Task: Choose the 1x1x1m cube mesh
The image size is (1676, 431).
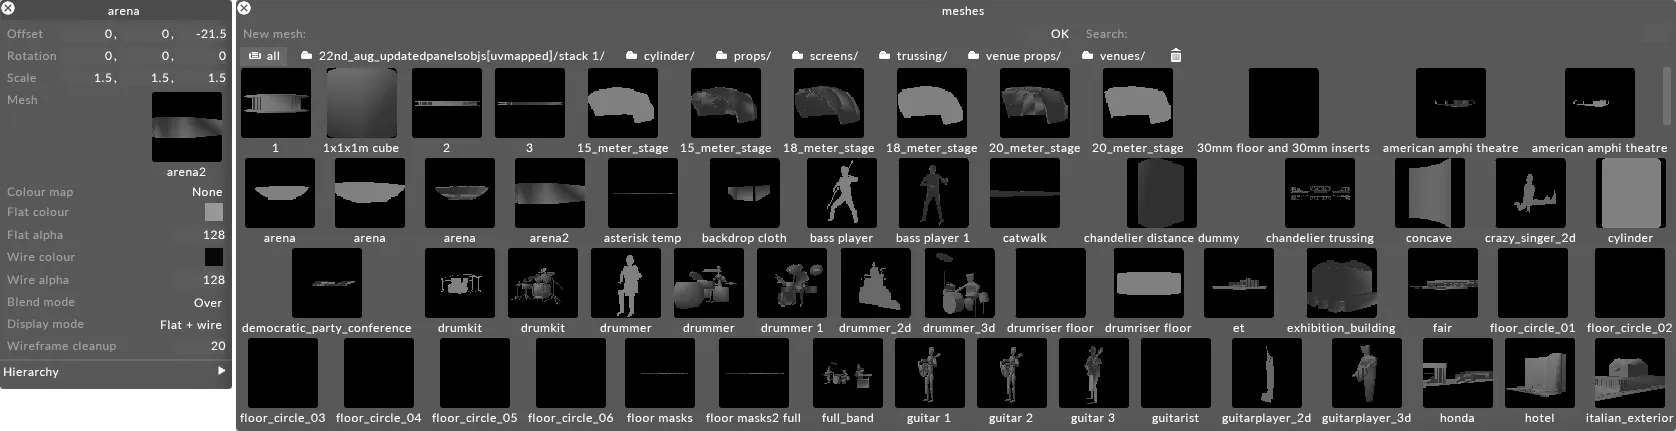Action: [361, 103]
